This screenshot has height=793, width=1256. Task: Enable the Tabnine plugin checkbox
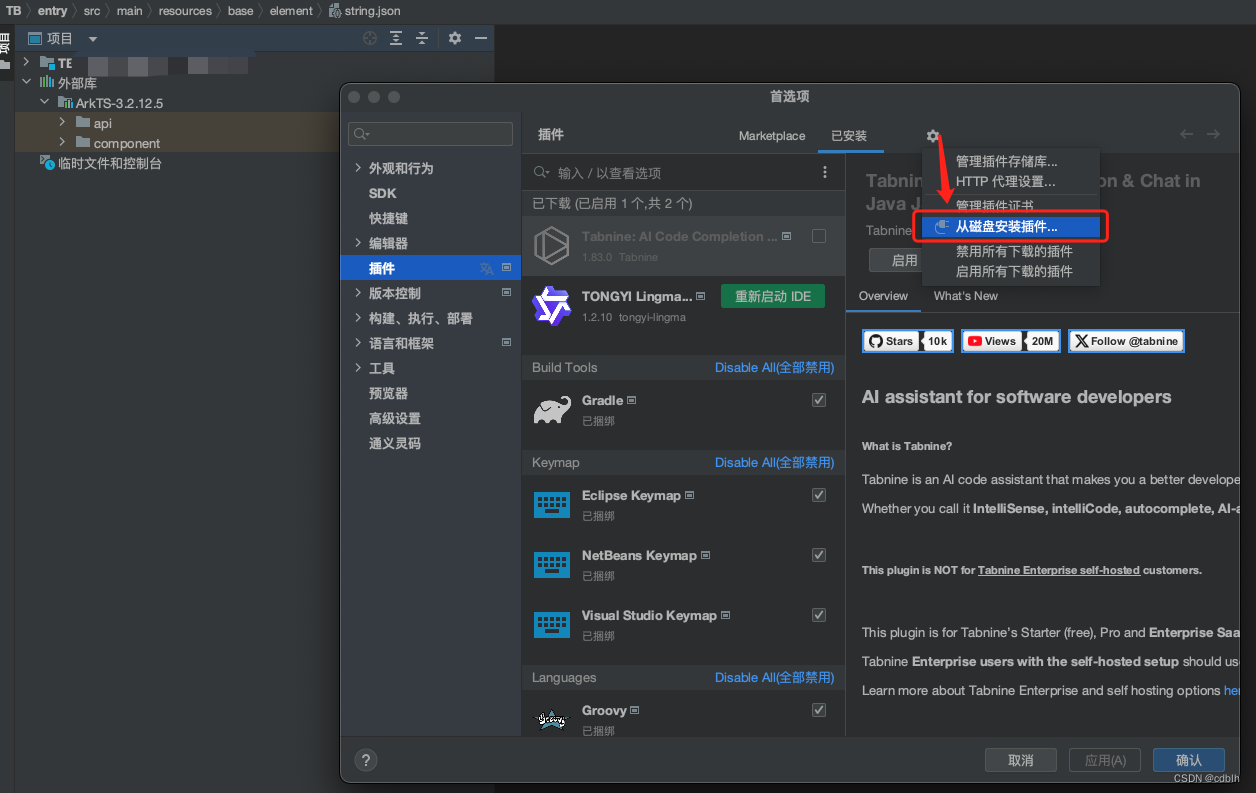click(x=819, y=236)
